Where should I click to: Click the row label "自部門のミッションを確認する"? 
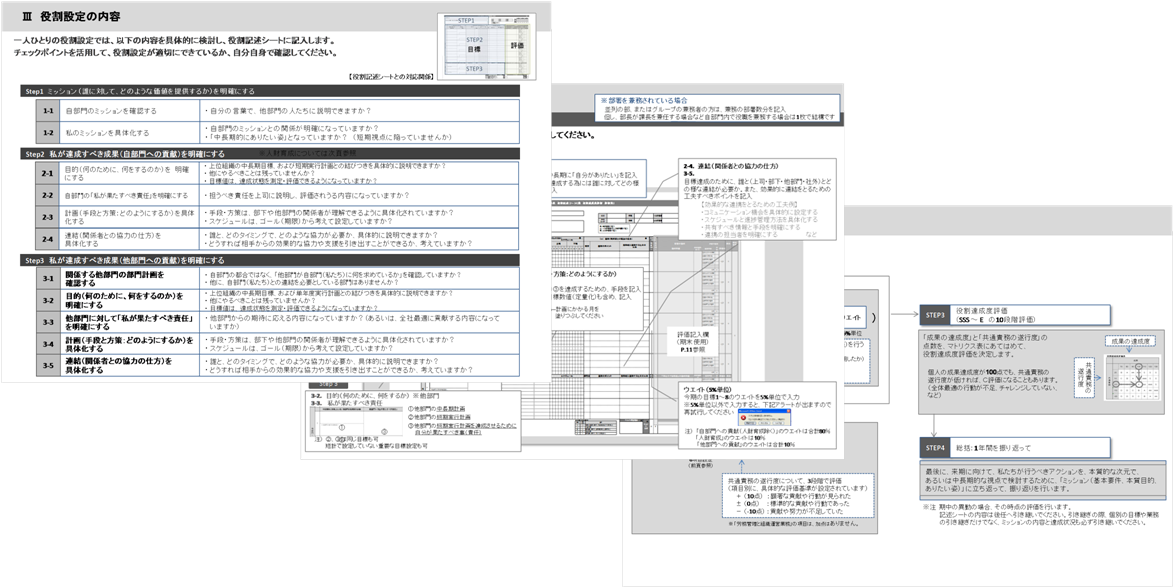coord(111,111)
